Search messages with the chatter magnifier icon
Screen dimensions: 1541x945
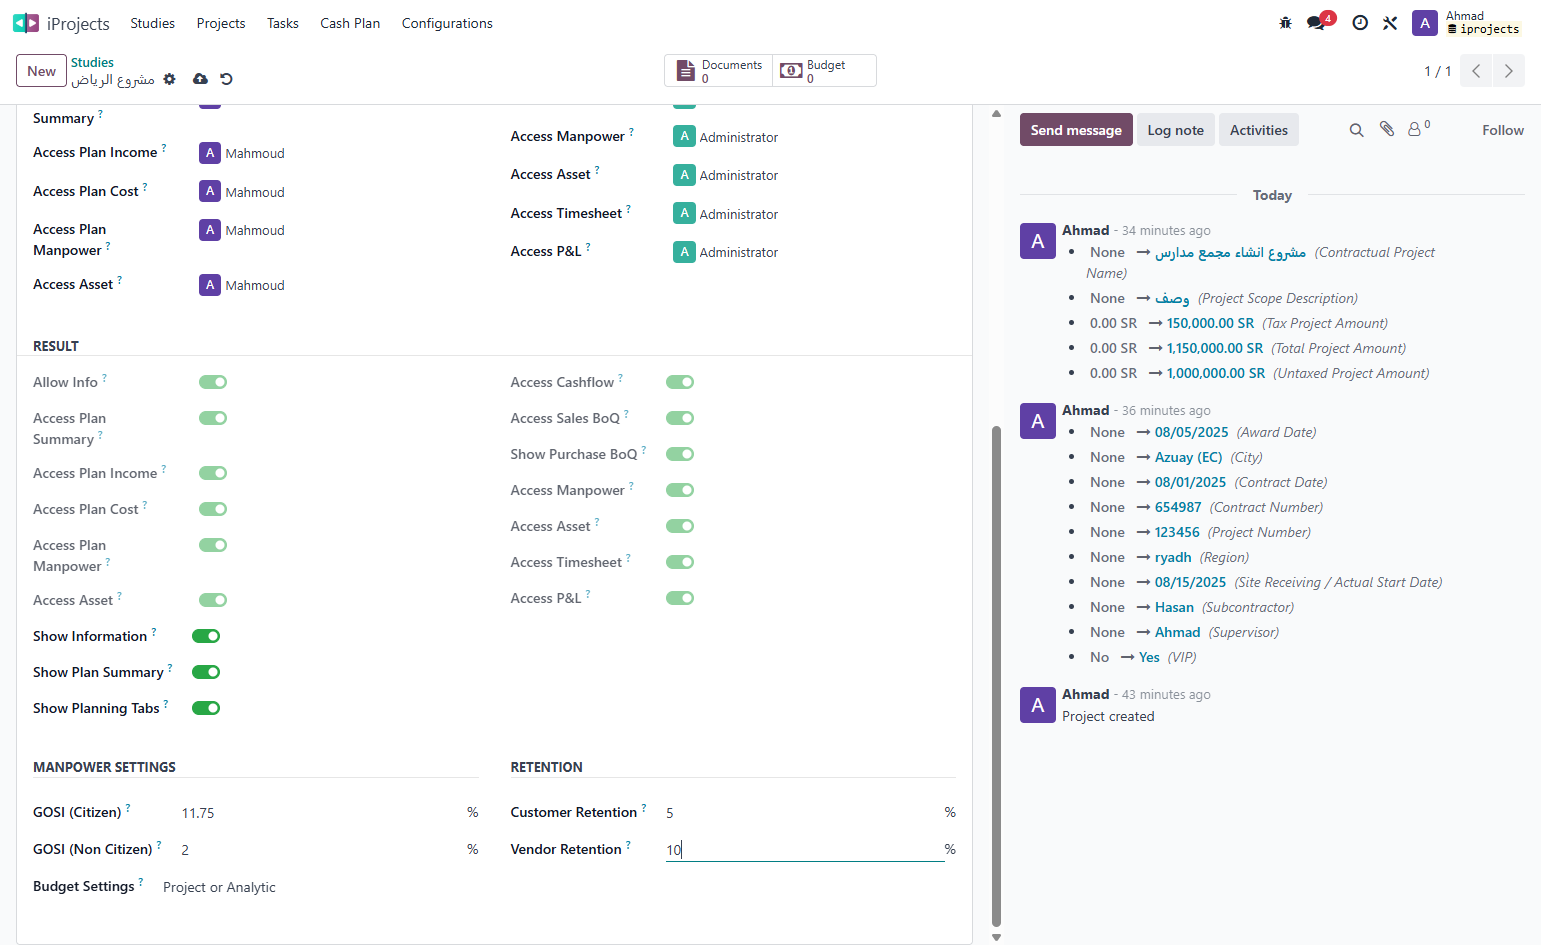[1356, 130]
